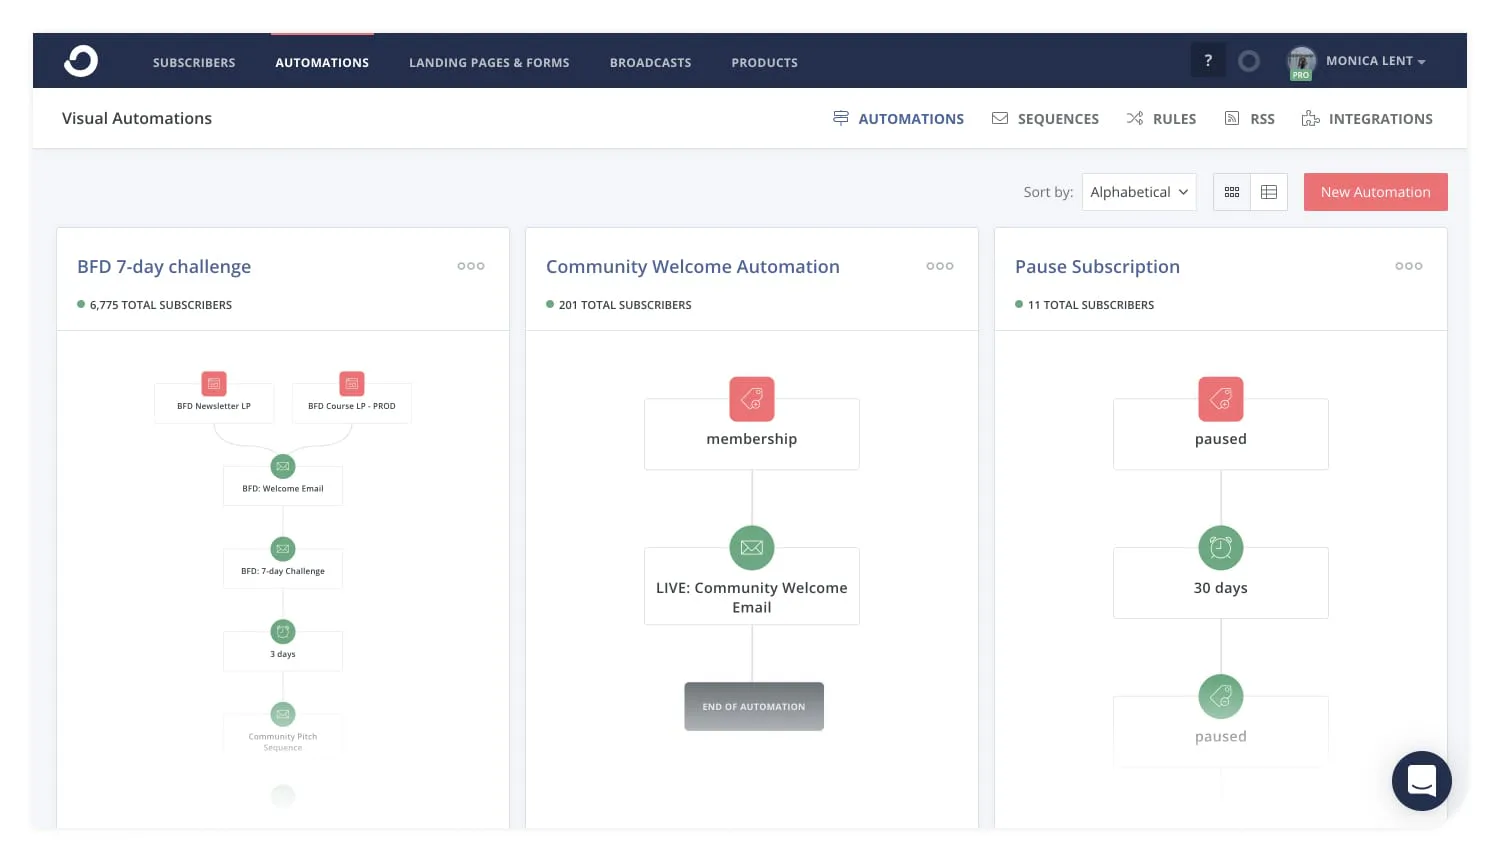Open the help question mark icon
This screenshot has width=1500, height=864.
pos(1208,60)
